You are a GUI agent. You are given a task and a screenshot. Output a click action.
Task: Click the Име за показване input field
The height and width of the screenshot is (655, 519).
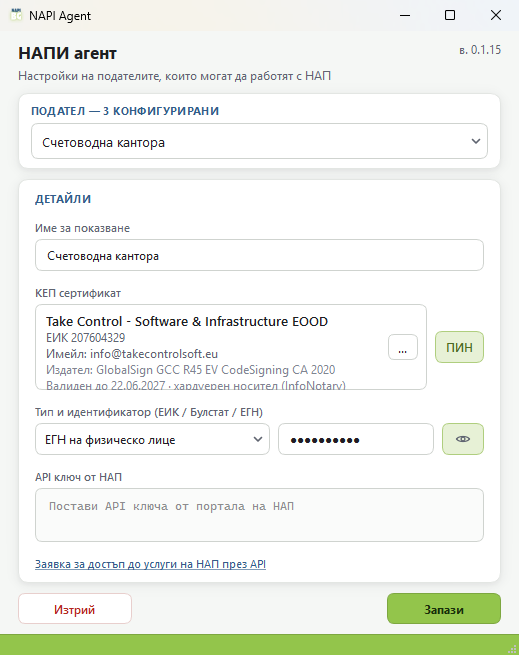tap(259, 255)
